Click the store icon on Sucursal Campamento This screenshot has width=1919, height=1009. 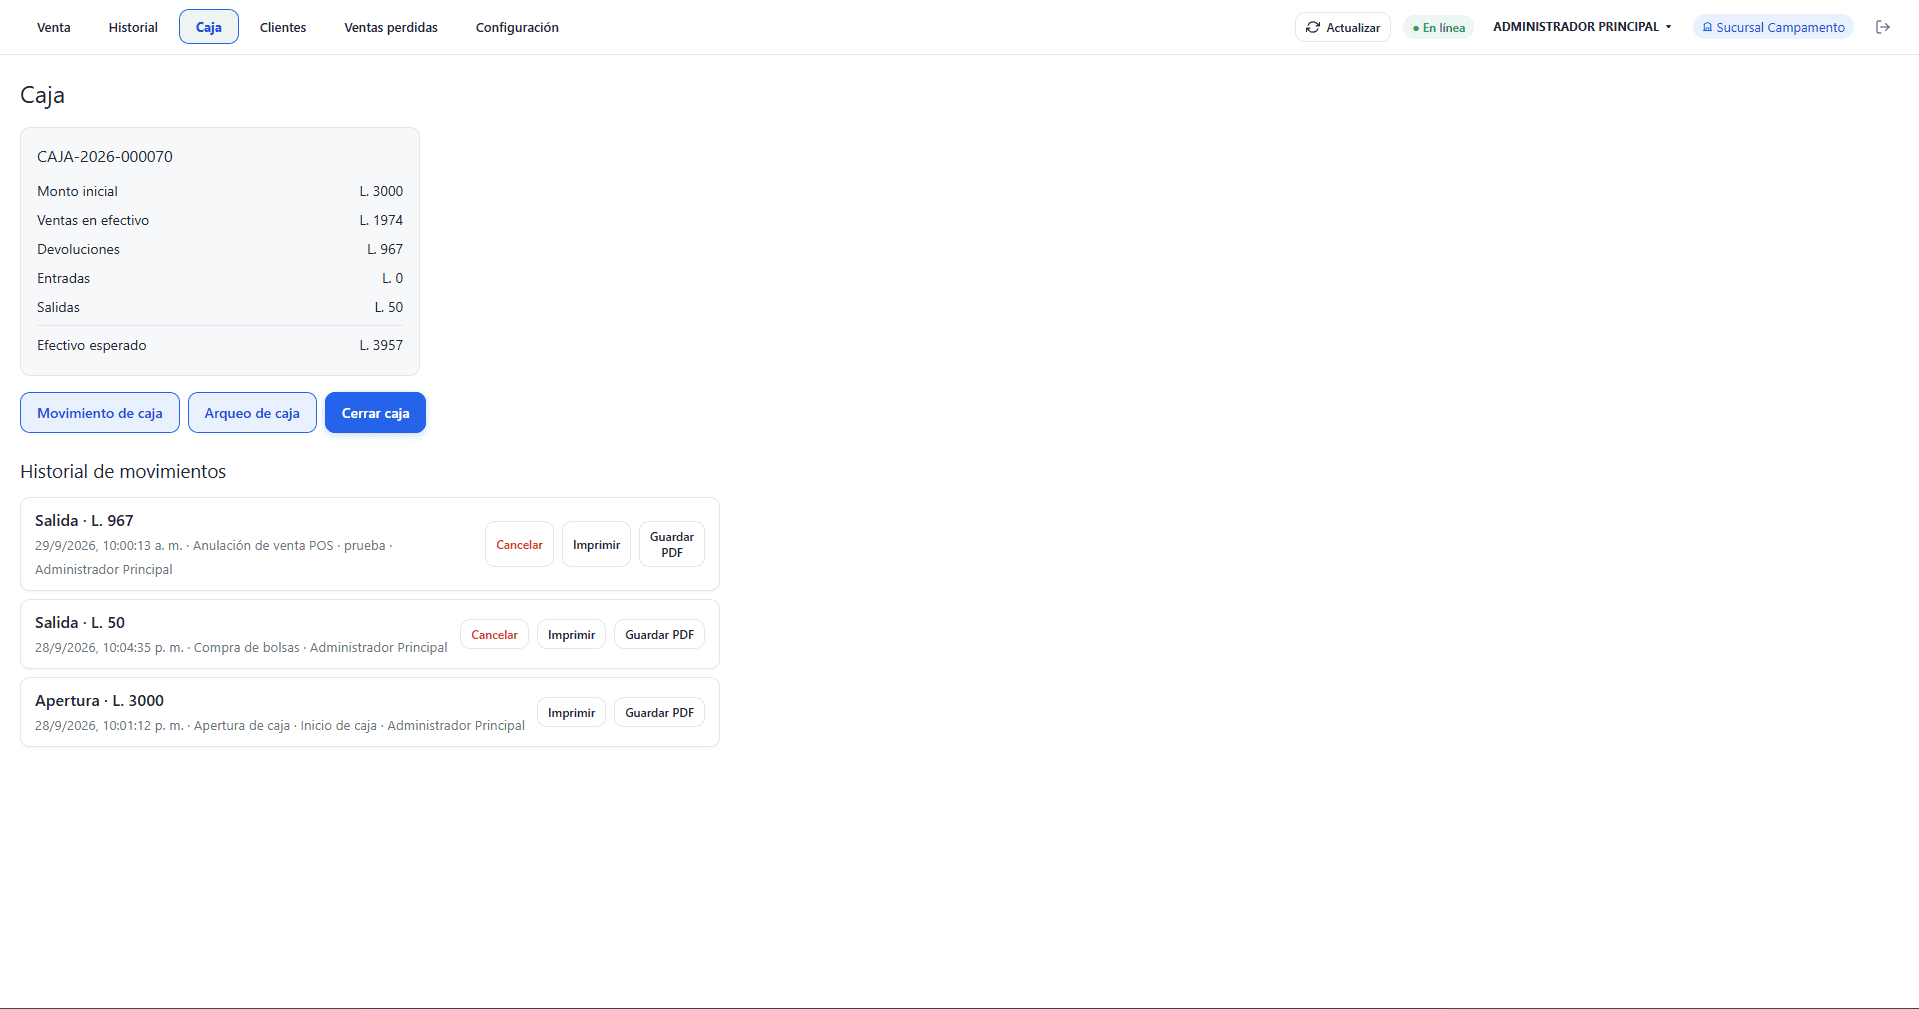1707,28
